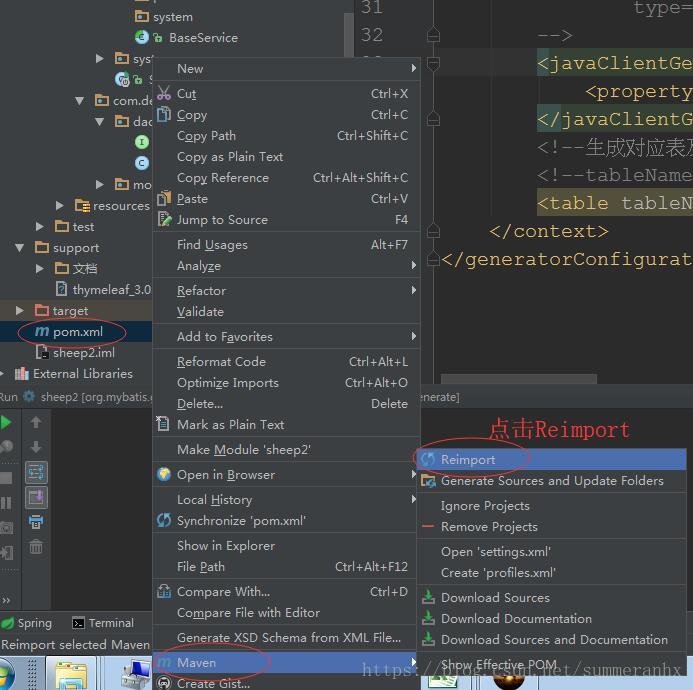Click the Mark as Plain Text icon
The height and width of the screenshot is (690, 693).
tap(163, 423)
